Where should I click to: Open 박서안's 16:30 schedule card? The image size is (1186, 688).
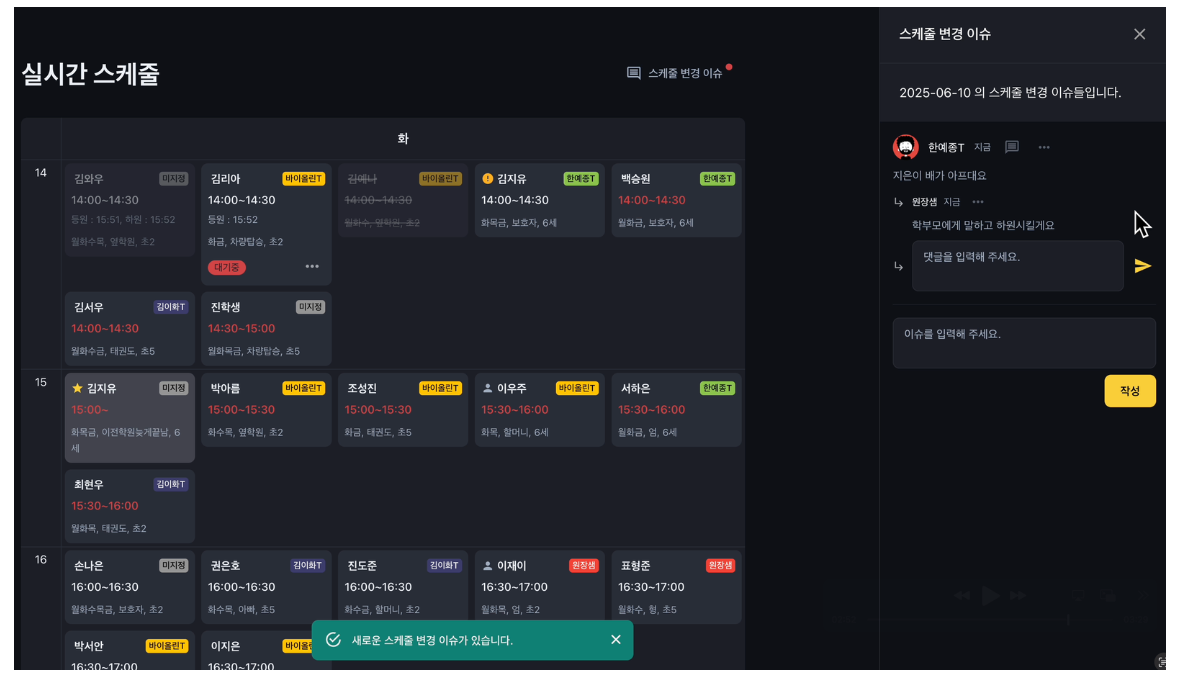[x=129, y=650]
